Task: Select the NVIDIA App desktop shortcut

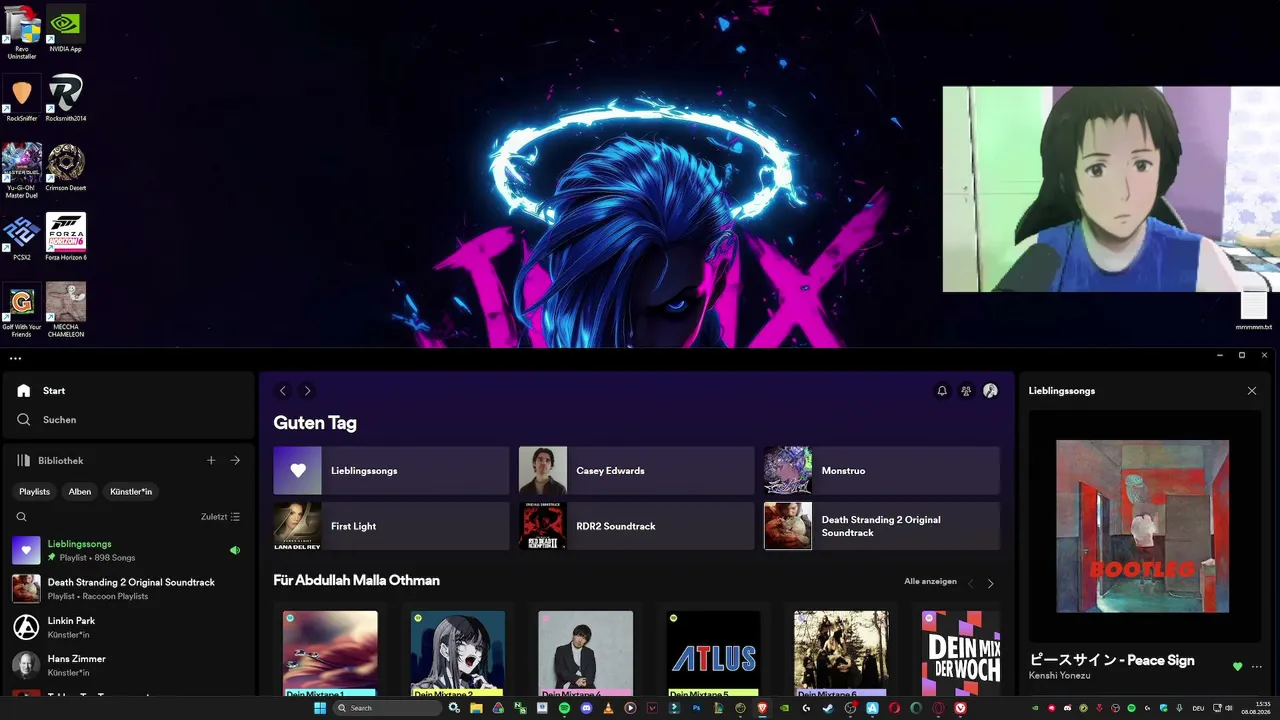Action: pos(66,28)
